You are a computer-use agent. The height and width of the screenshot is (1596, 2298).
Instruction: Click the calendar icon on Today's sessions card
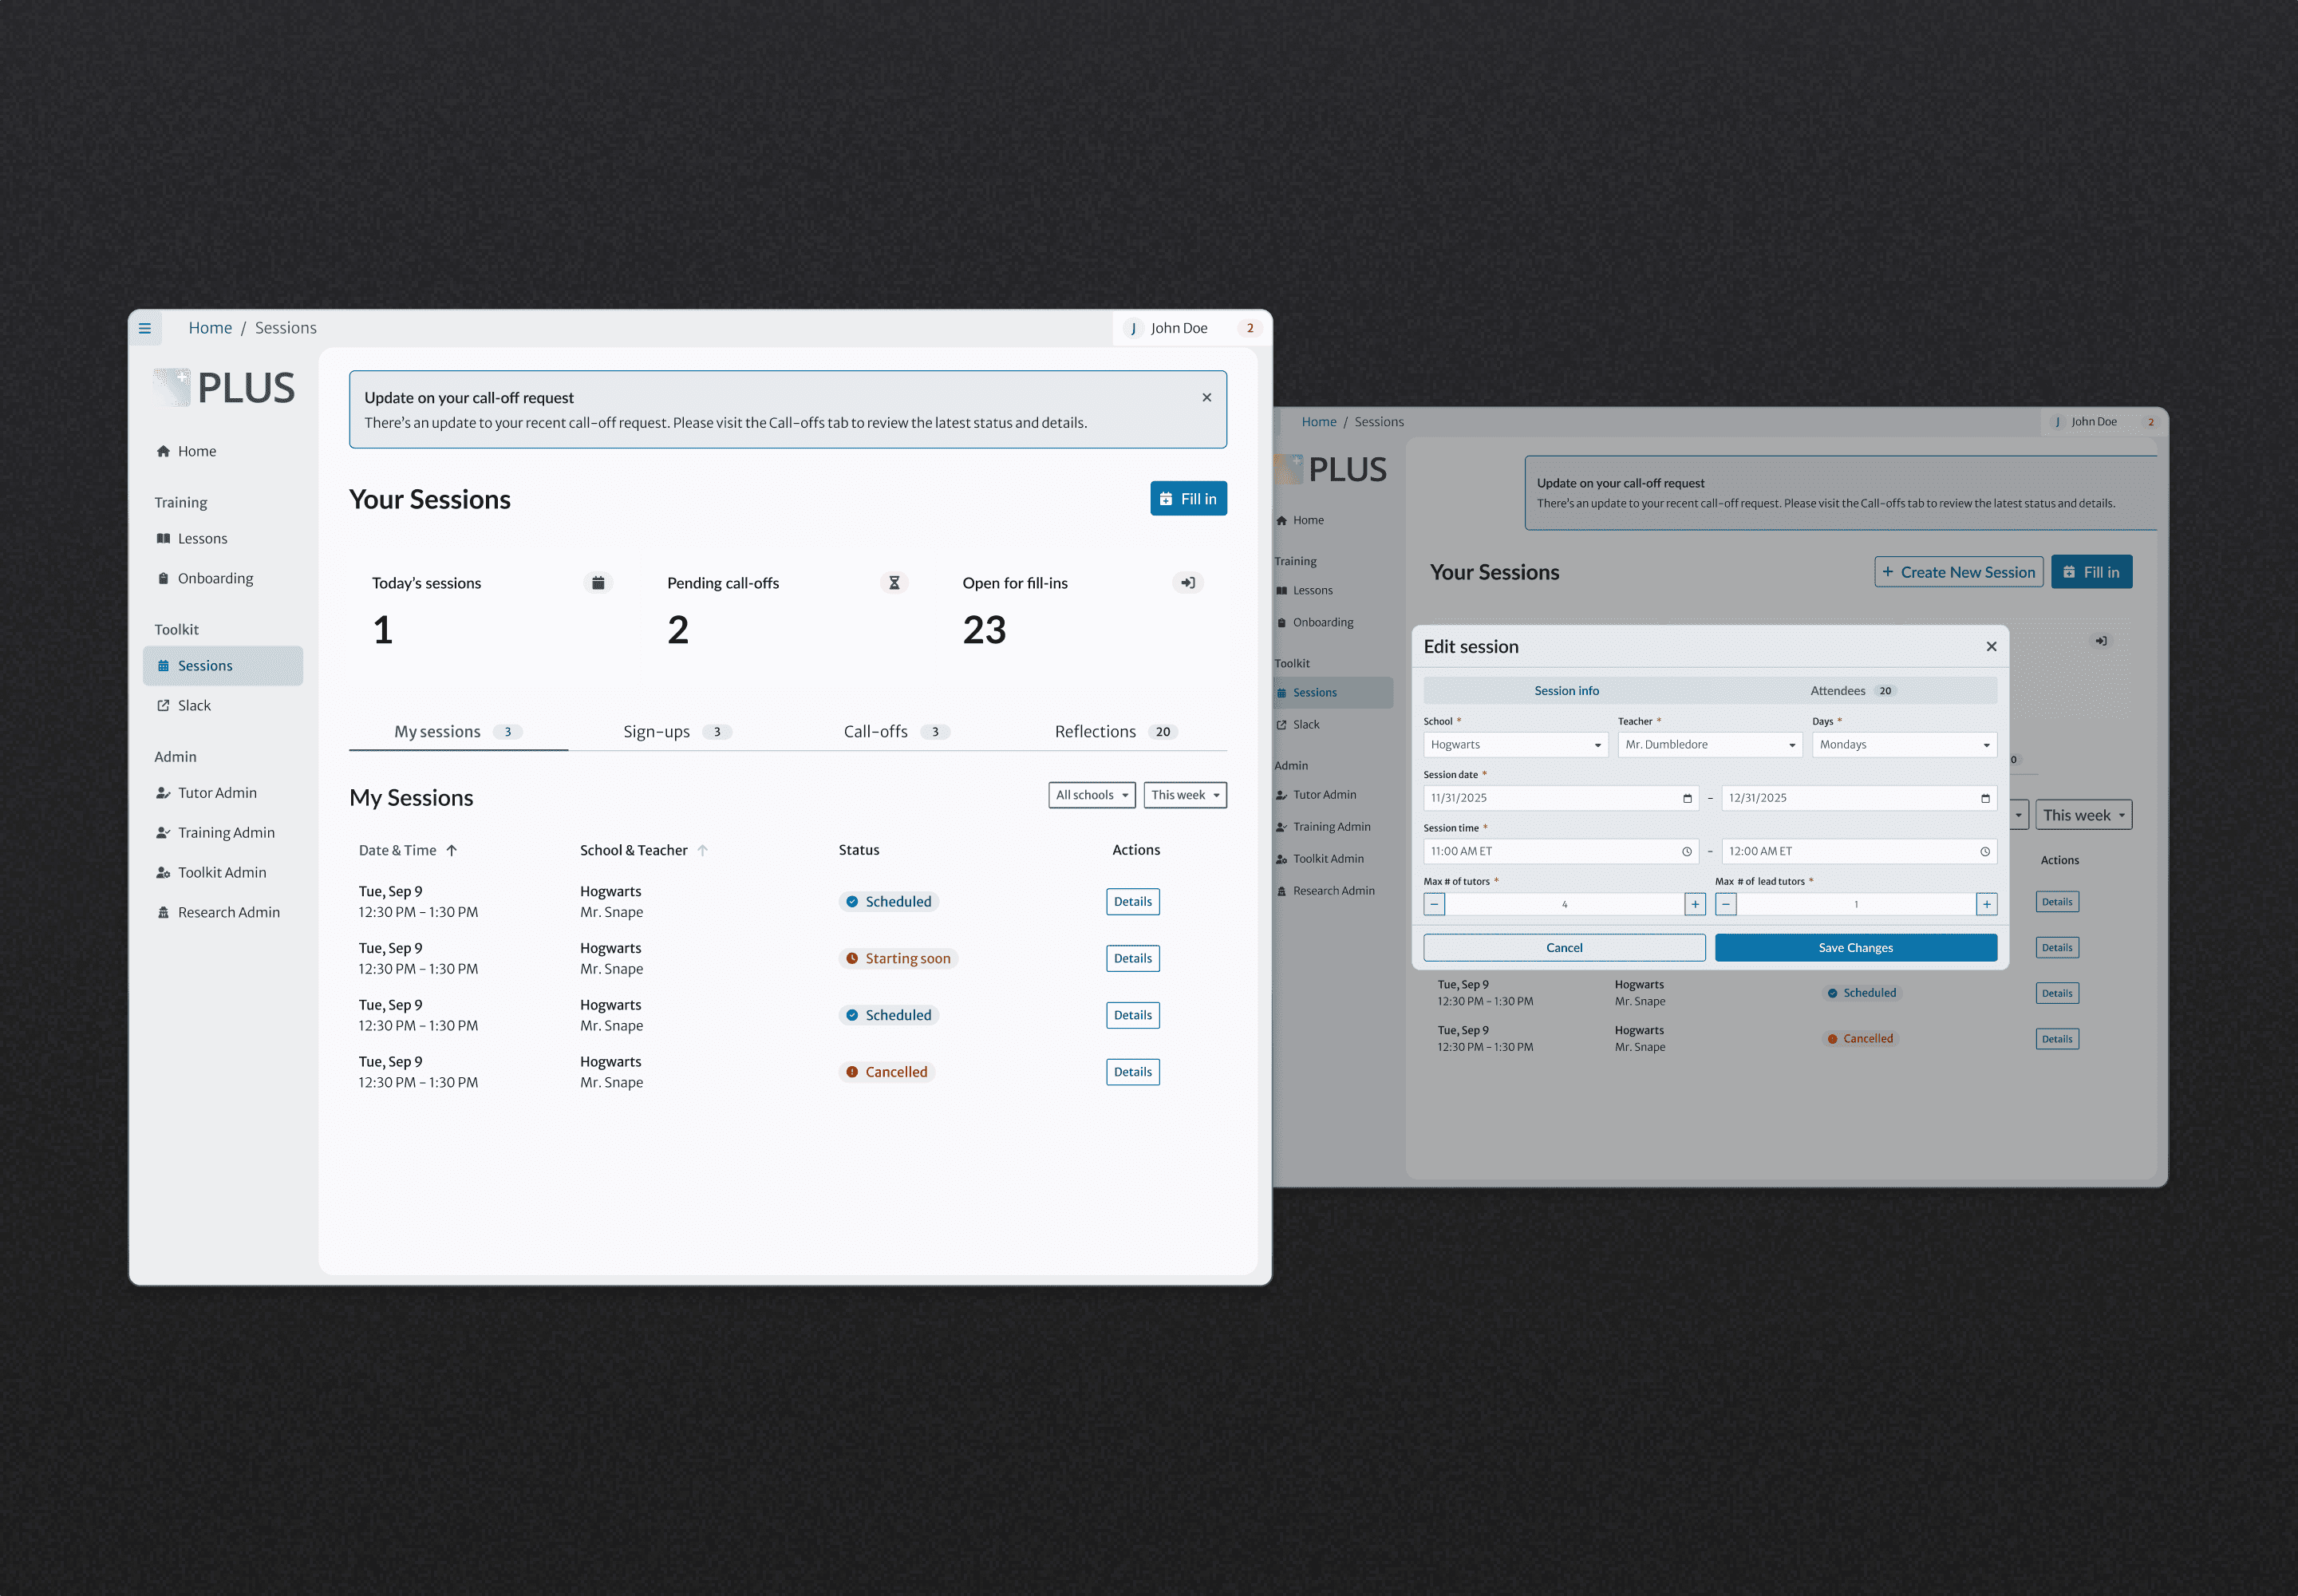click(598, 583)
